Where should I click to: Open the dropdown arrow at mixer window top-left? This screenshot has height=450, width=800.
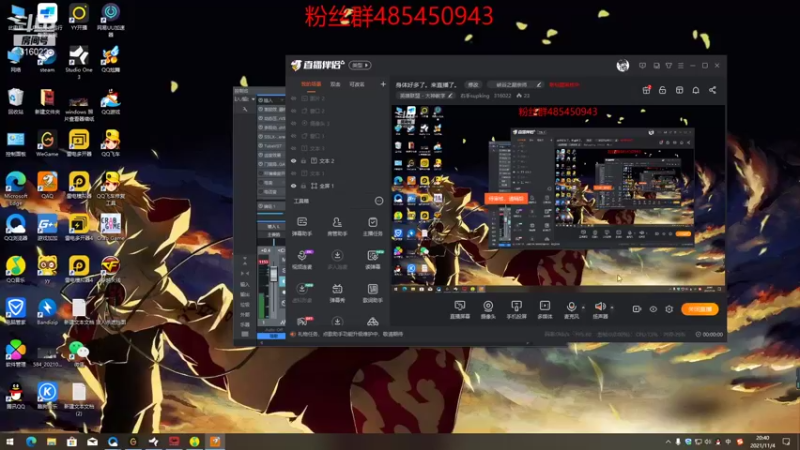(253, 99)
